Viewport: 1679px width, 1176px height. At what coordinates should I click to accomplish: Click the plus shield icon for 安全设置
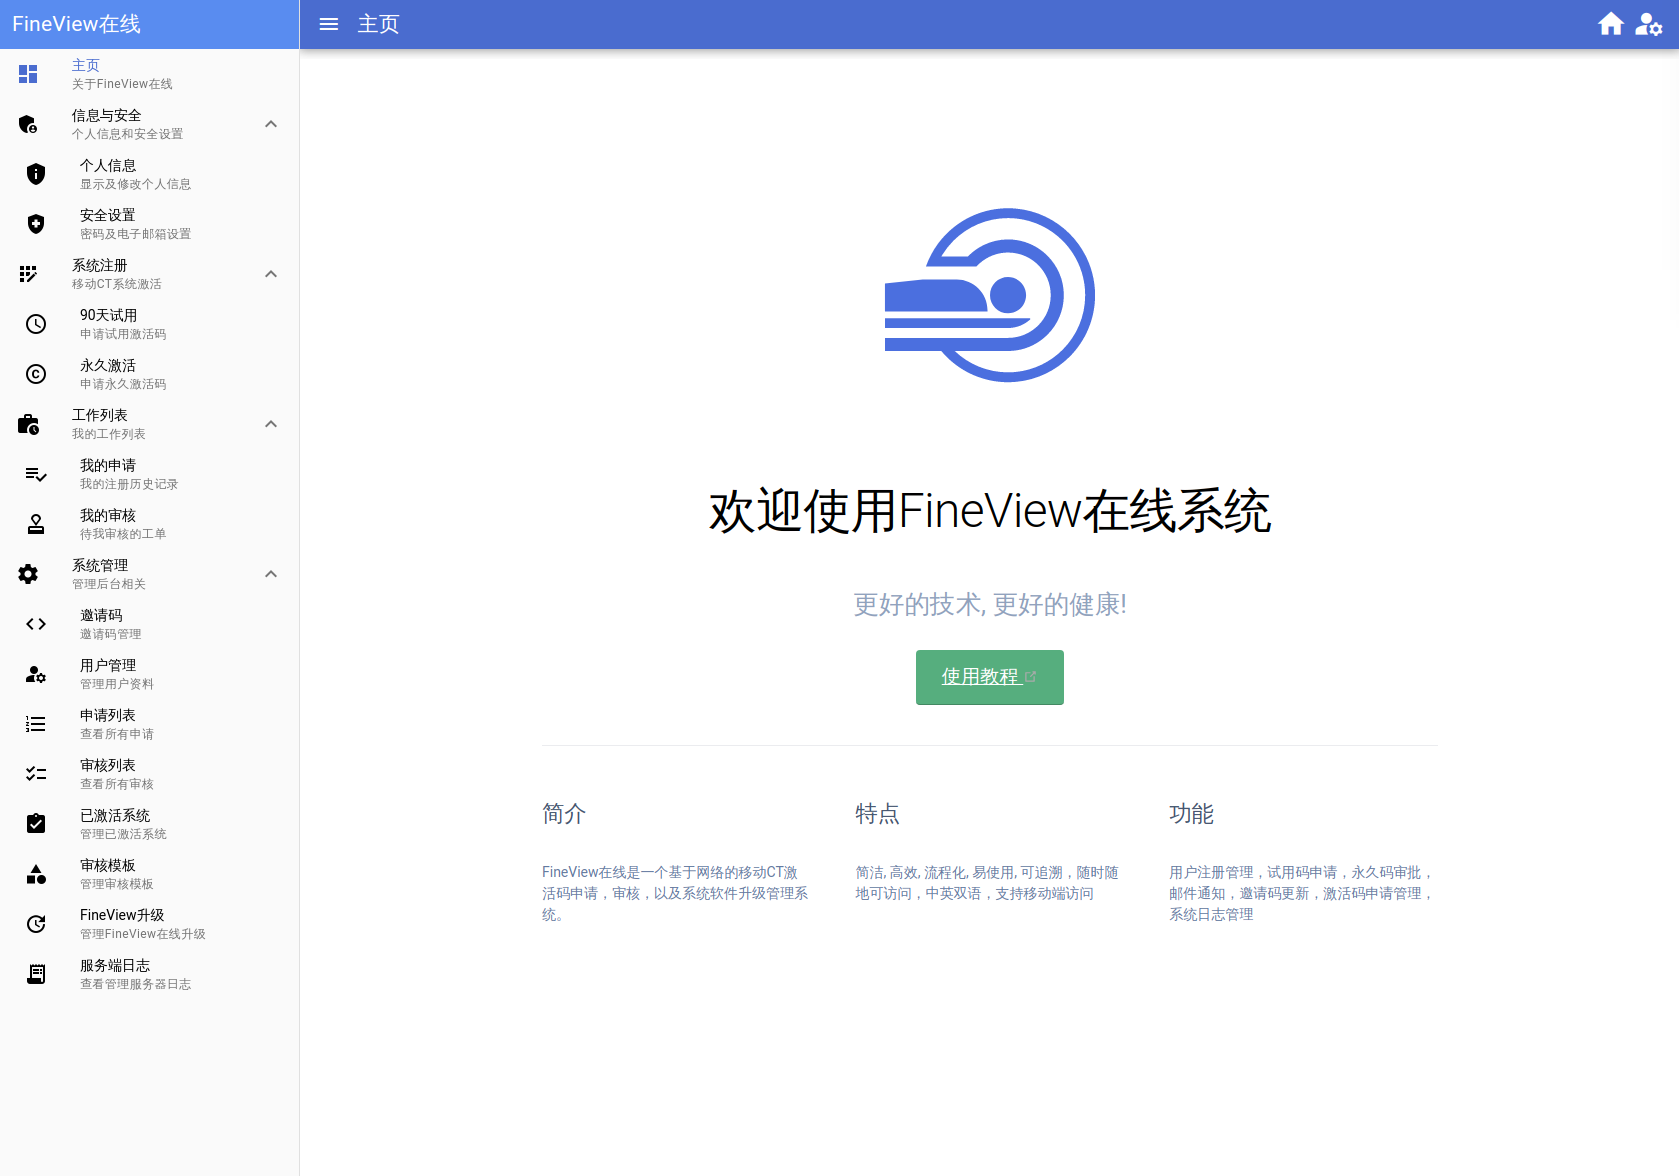pyautogui.click(x=36, y=224)
